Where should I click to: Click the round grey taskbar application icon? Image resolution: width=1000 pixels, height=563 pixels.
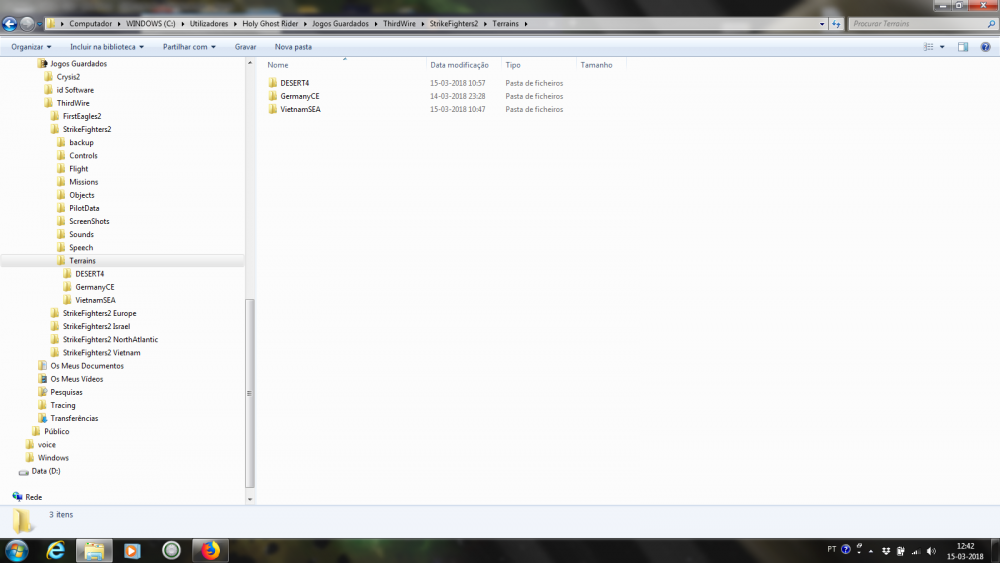tap(171, 550)
